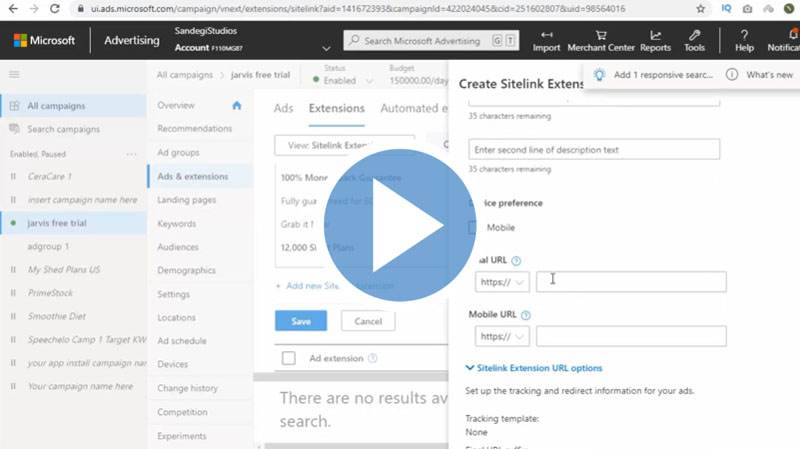
Task: Open the Tools menu
Action: click(694, 41)
